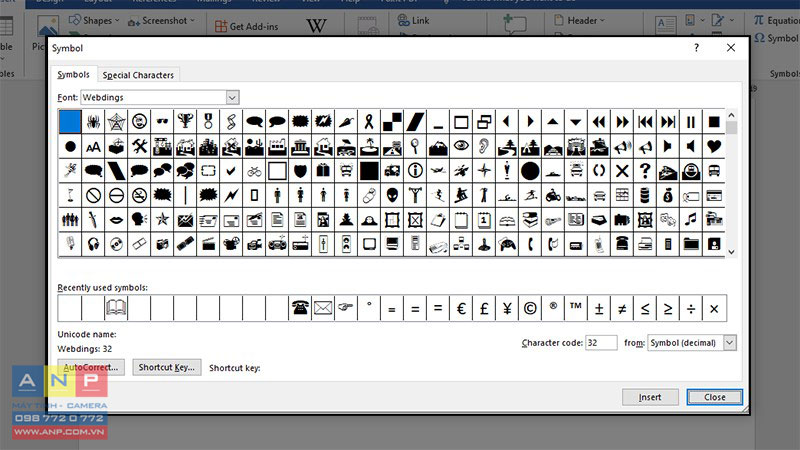The image size is (800, 450).
Task: Select the lips symbol
Action: coord(116,220)
